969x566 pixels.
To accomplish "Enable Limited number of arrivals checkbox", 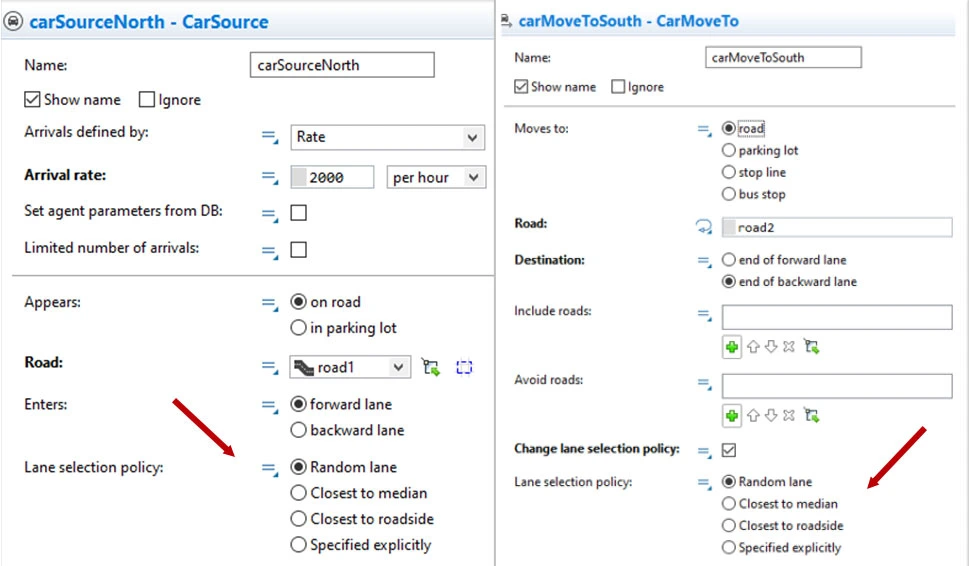I will click(298, 250).
